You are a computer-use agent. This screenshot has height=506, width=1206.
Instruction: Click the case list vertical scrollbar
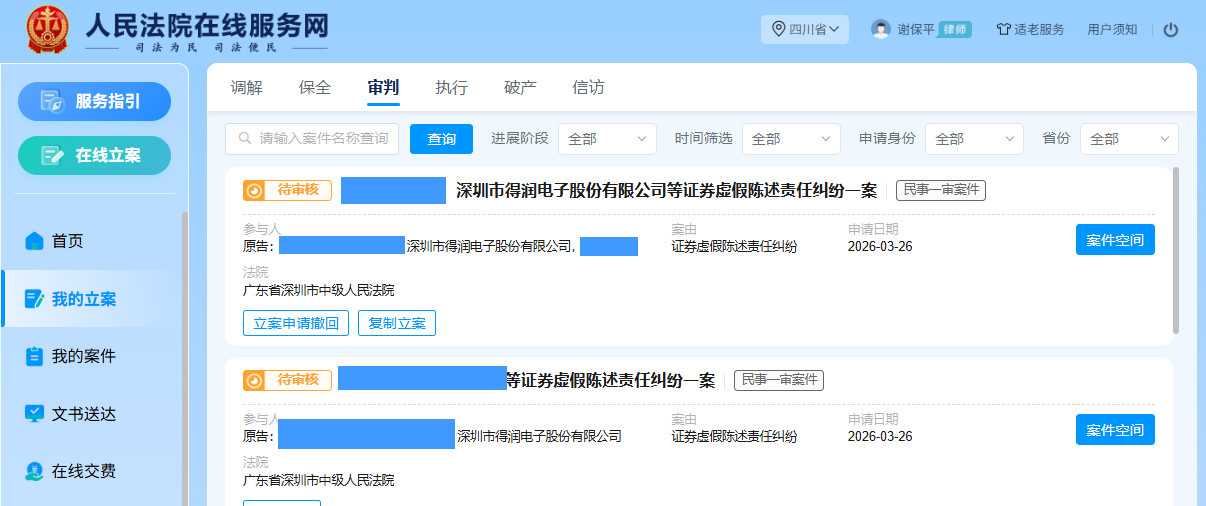tap(1176, 250)
